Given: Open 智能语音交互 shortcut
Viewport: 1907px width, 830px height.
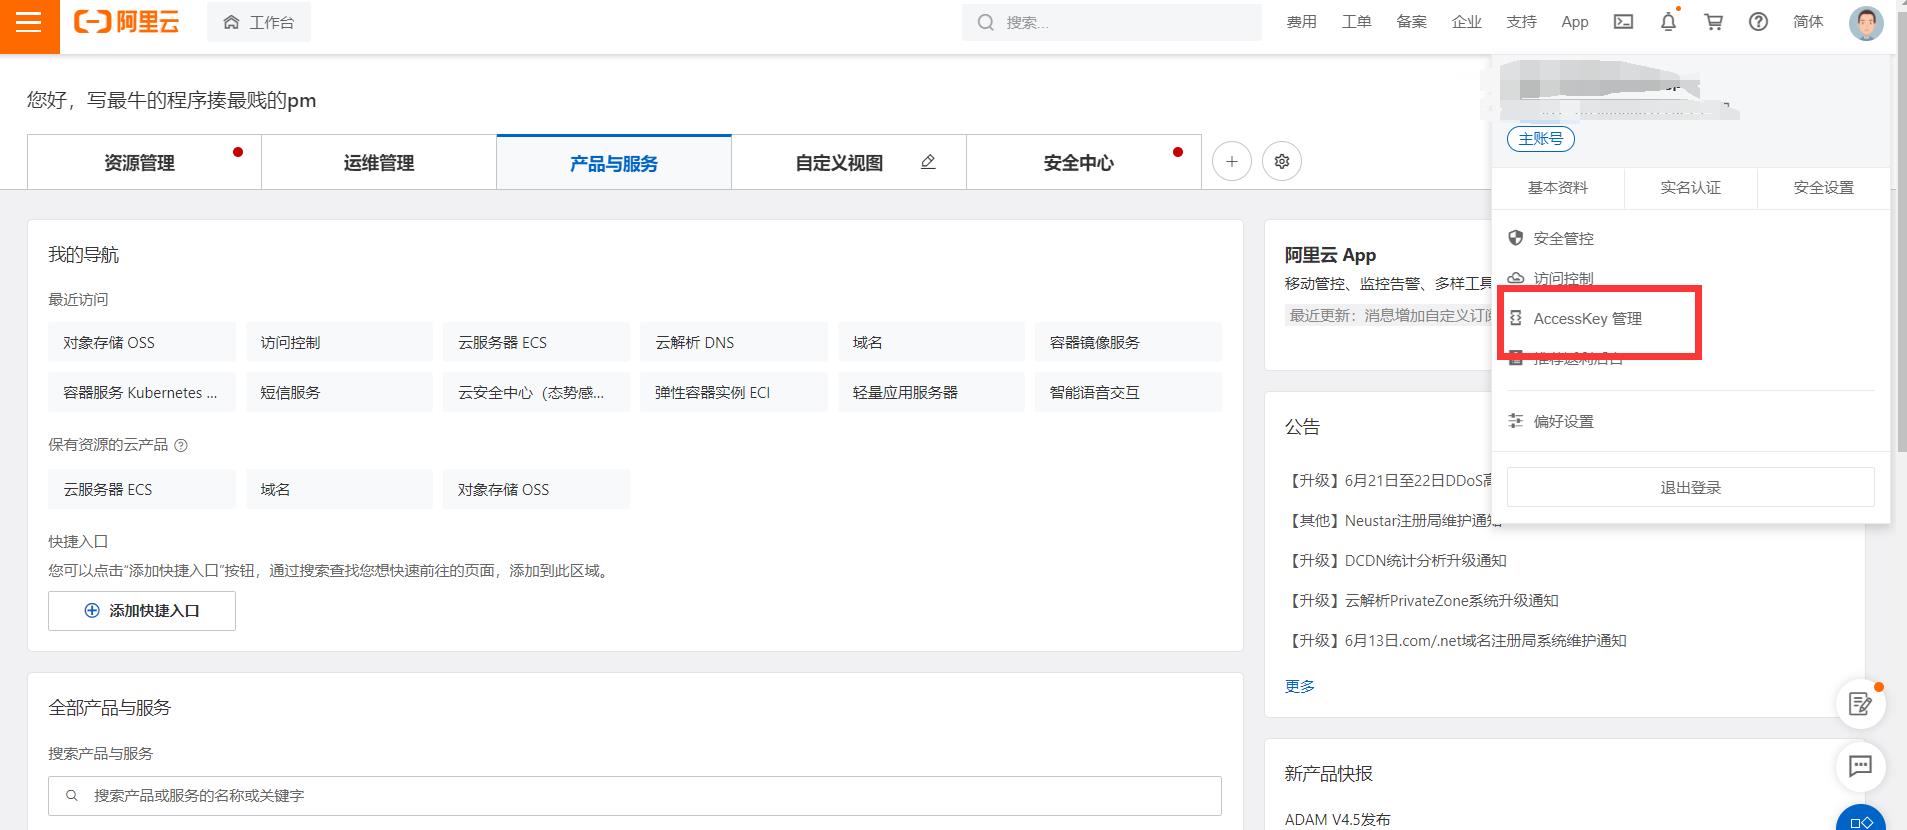Looking at the screenshot, I should (1128, 392).
